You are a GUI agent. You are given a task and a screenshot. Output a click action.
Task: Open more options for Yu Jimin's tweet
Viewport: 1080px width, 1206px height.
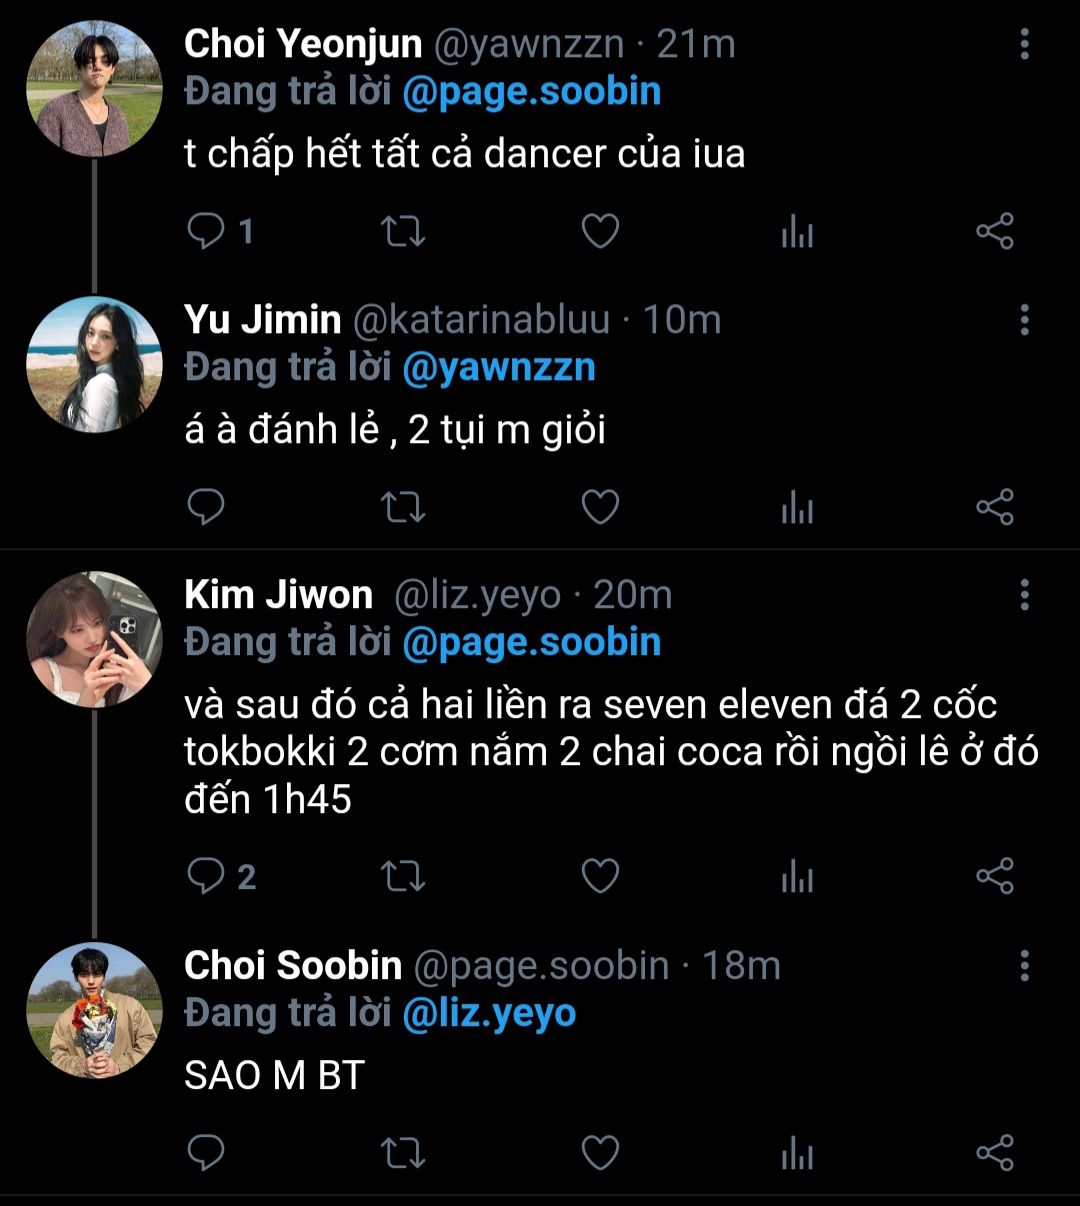pyautogui.click(x=1024, y=320)
